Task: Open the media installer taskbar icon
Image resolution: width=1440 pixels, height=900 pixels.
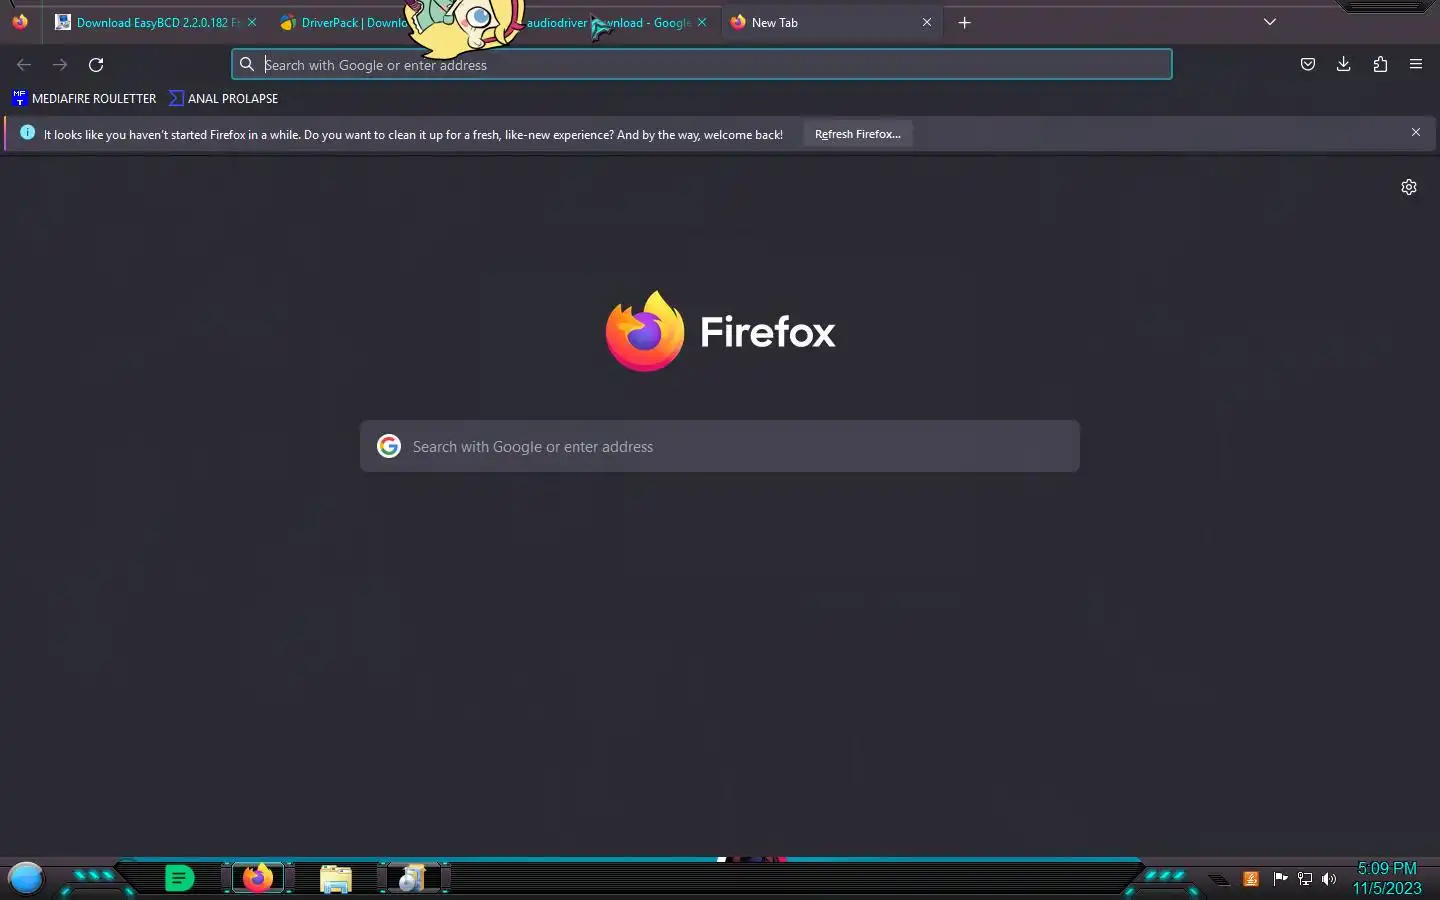Action: 411,878
